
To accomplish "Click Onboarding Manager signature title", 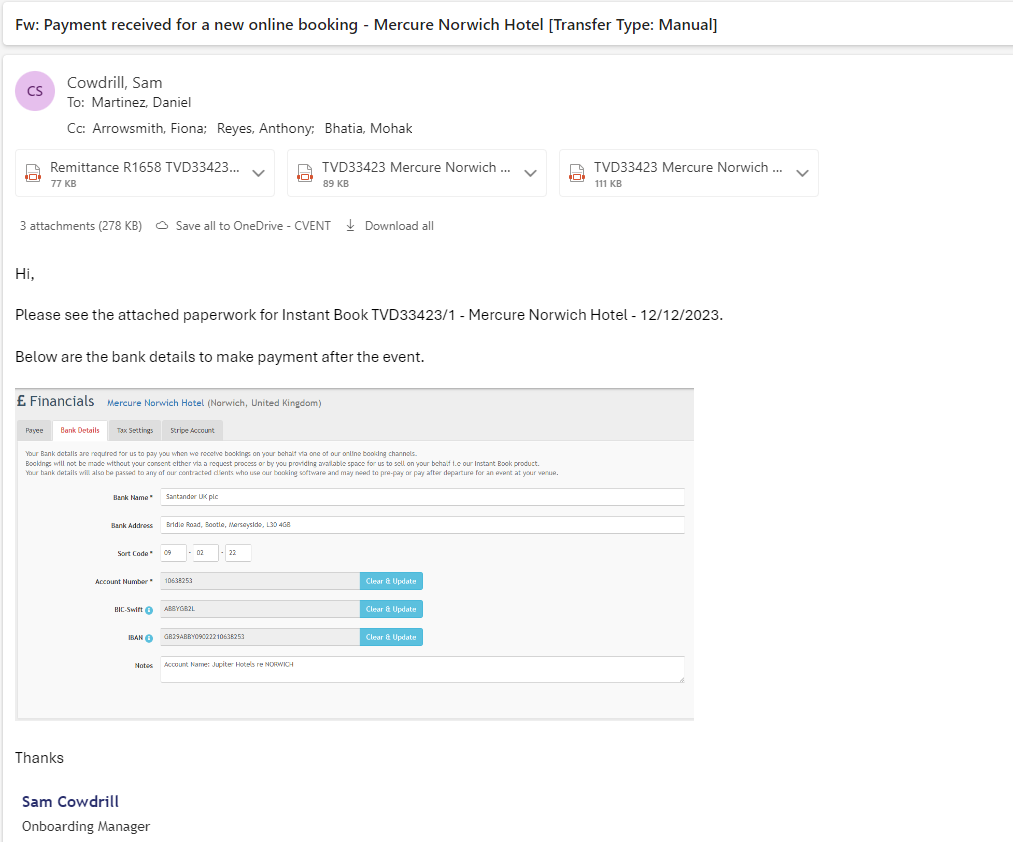I will [x=86, y=826].
